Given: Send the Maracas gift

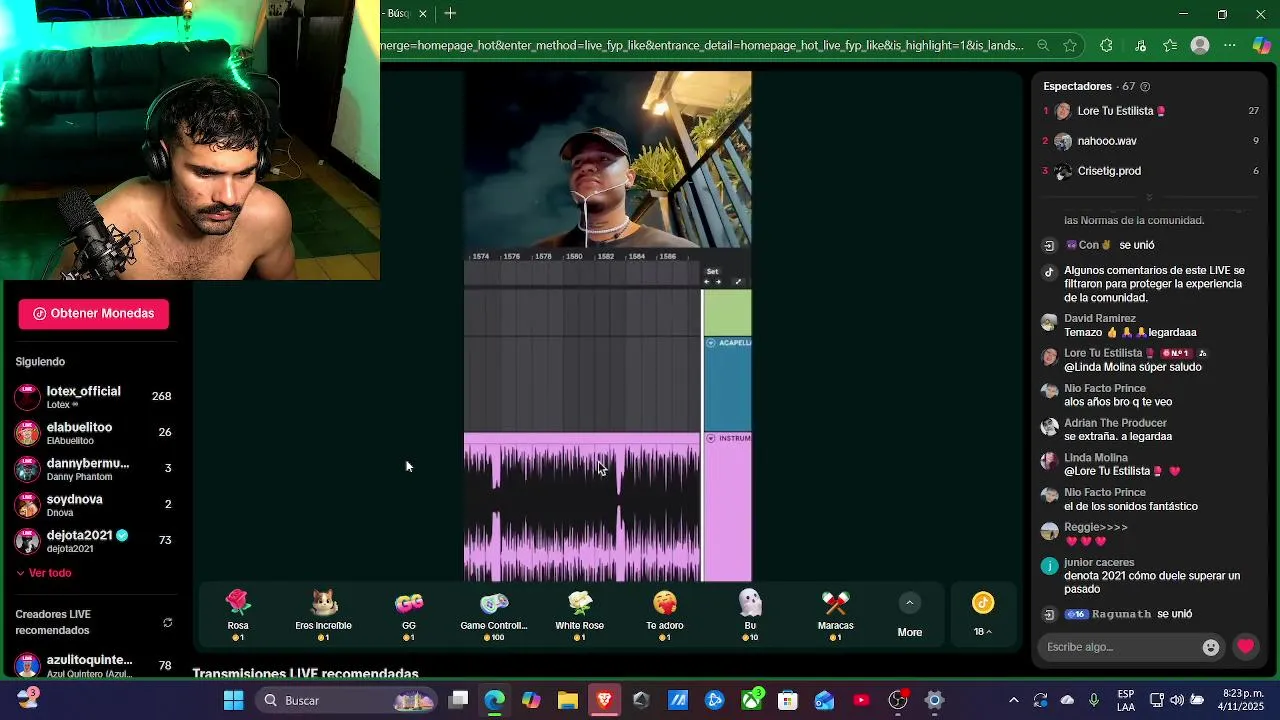Looking at the screenshot, I should coord(836,614).
